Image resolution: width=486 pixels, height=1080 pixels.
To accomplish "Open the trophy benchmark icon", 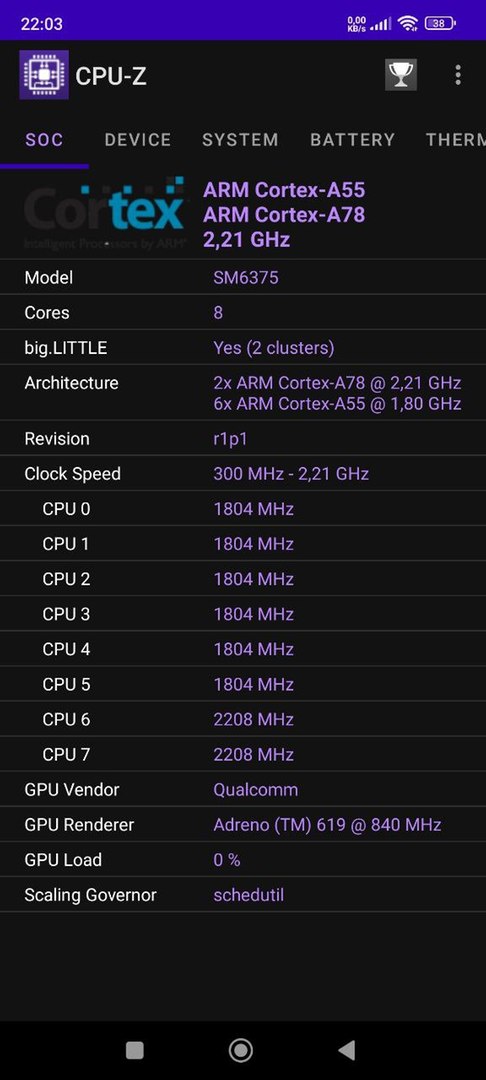I will tap(401, 74).
